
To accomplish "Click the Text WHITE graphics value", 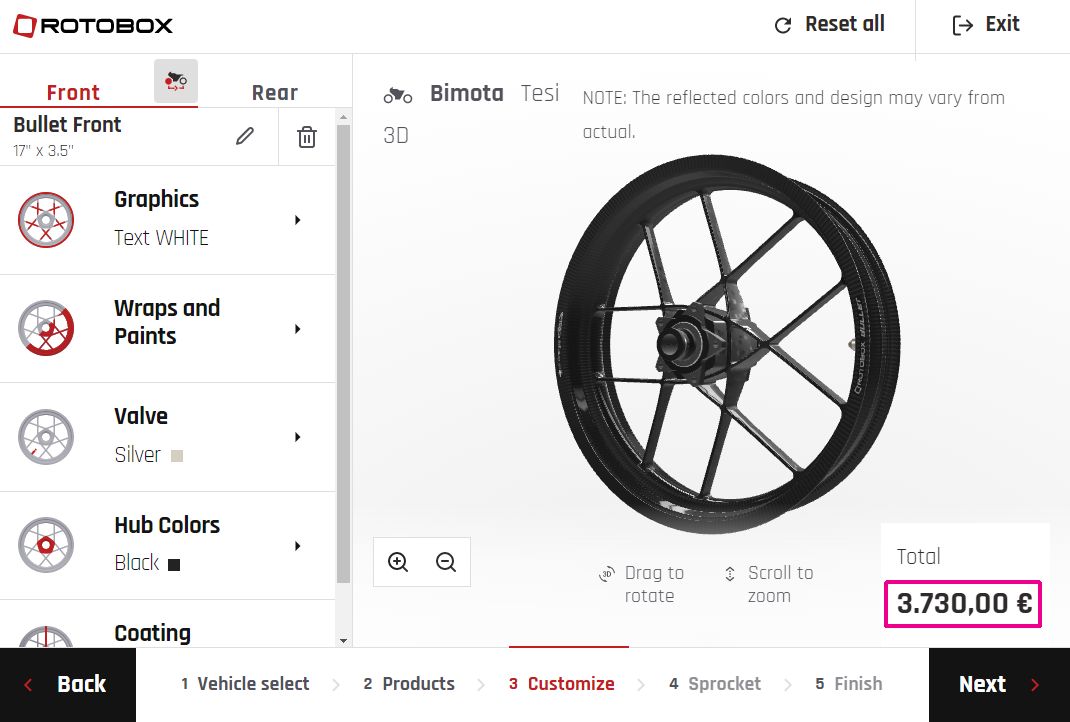I will click(161, 238).
